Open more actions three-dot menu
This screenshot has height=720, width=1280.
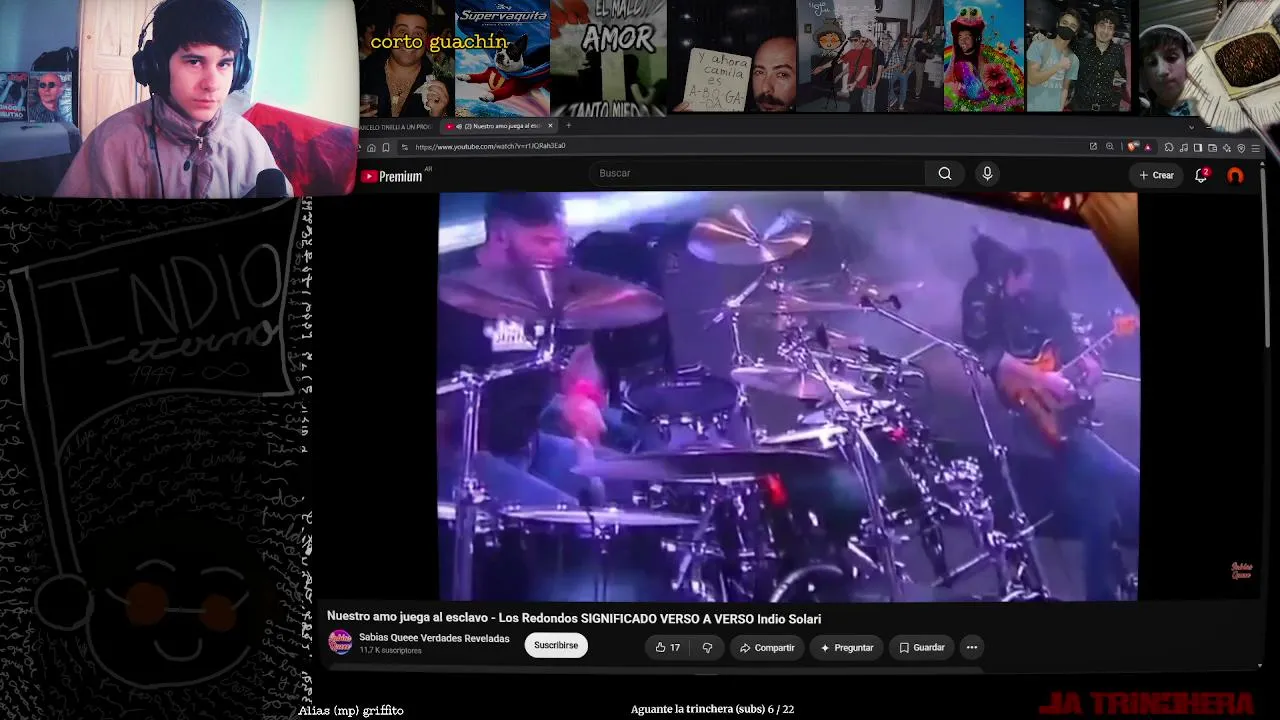tap(972, 648)
